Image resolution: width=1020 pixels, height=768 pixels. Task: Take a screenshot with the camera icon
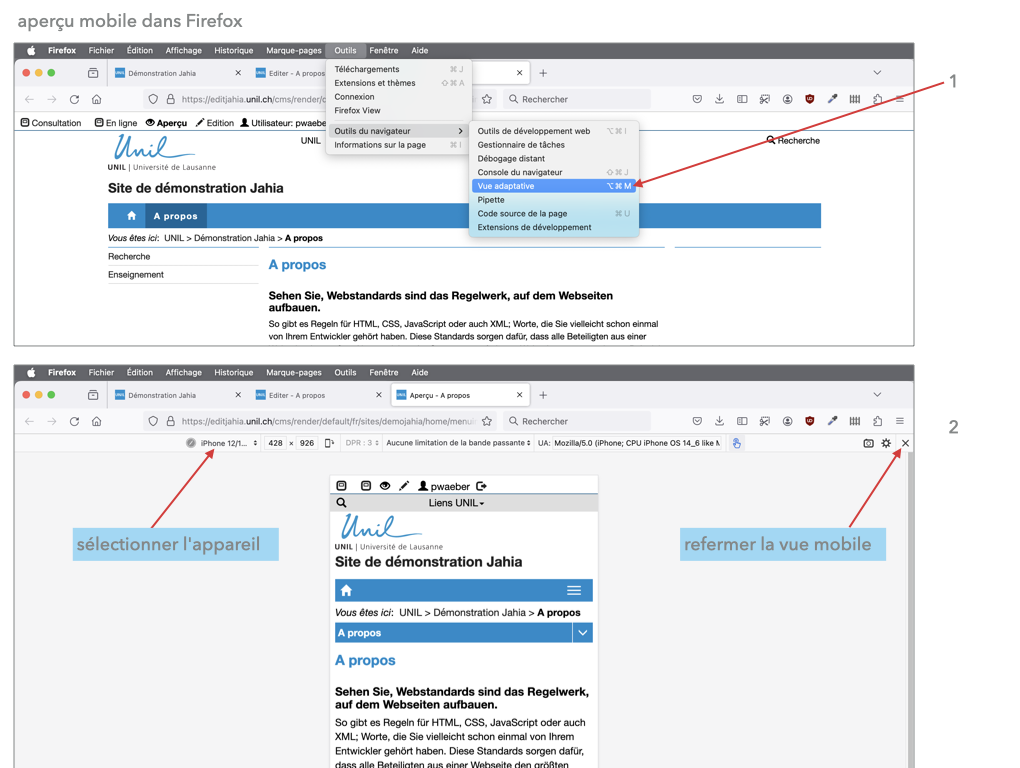point(868,443)
